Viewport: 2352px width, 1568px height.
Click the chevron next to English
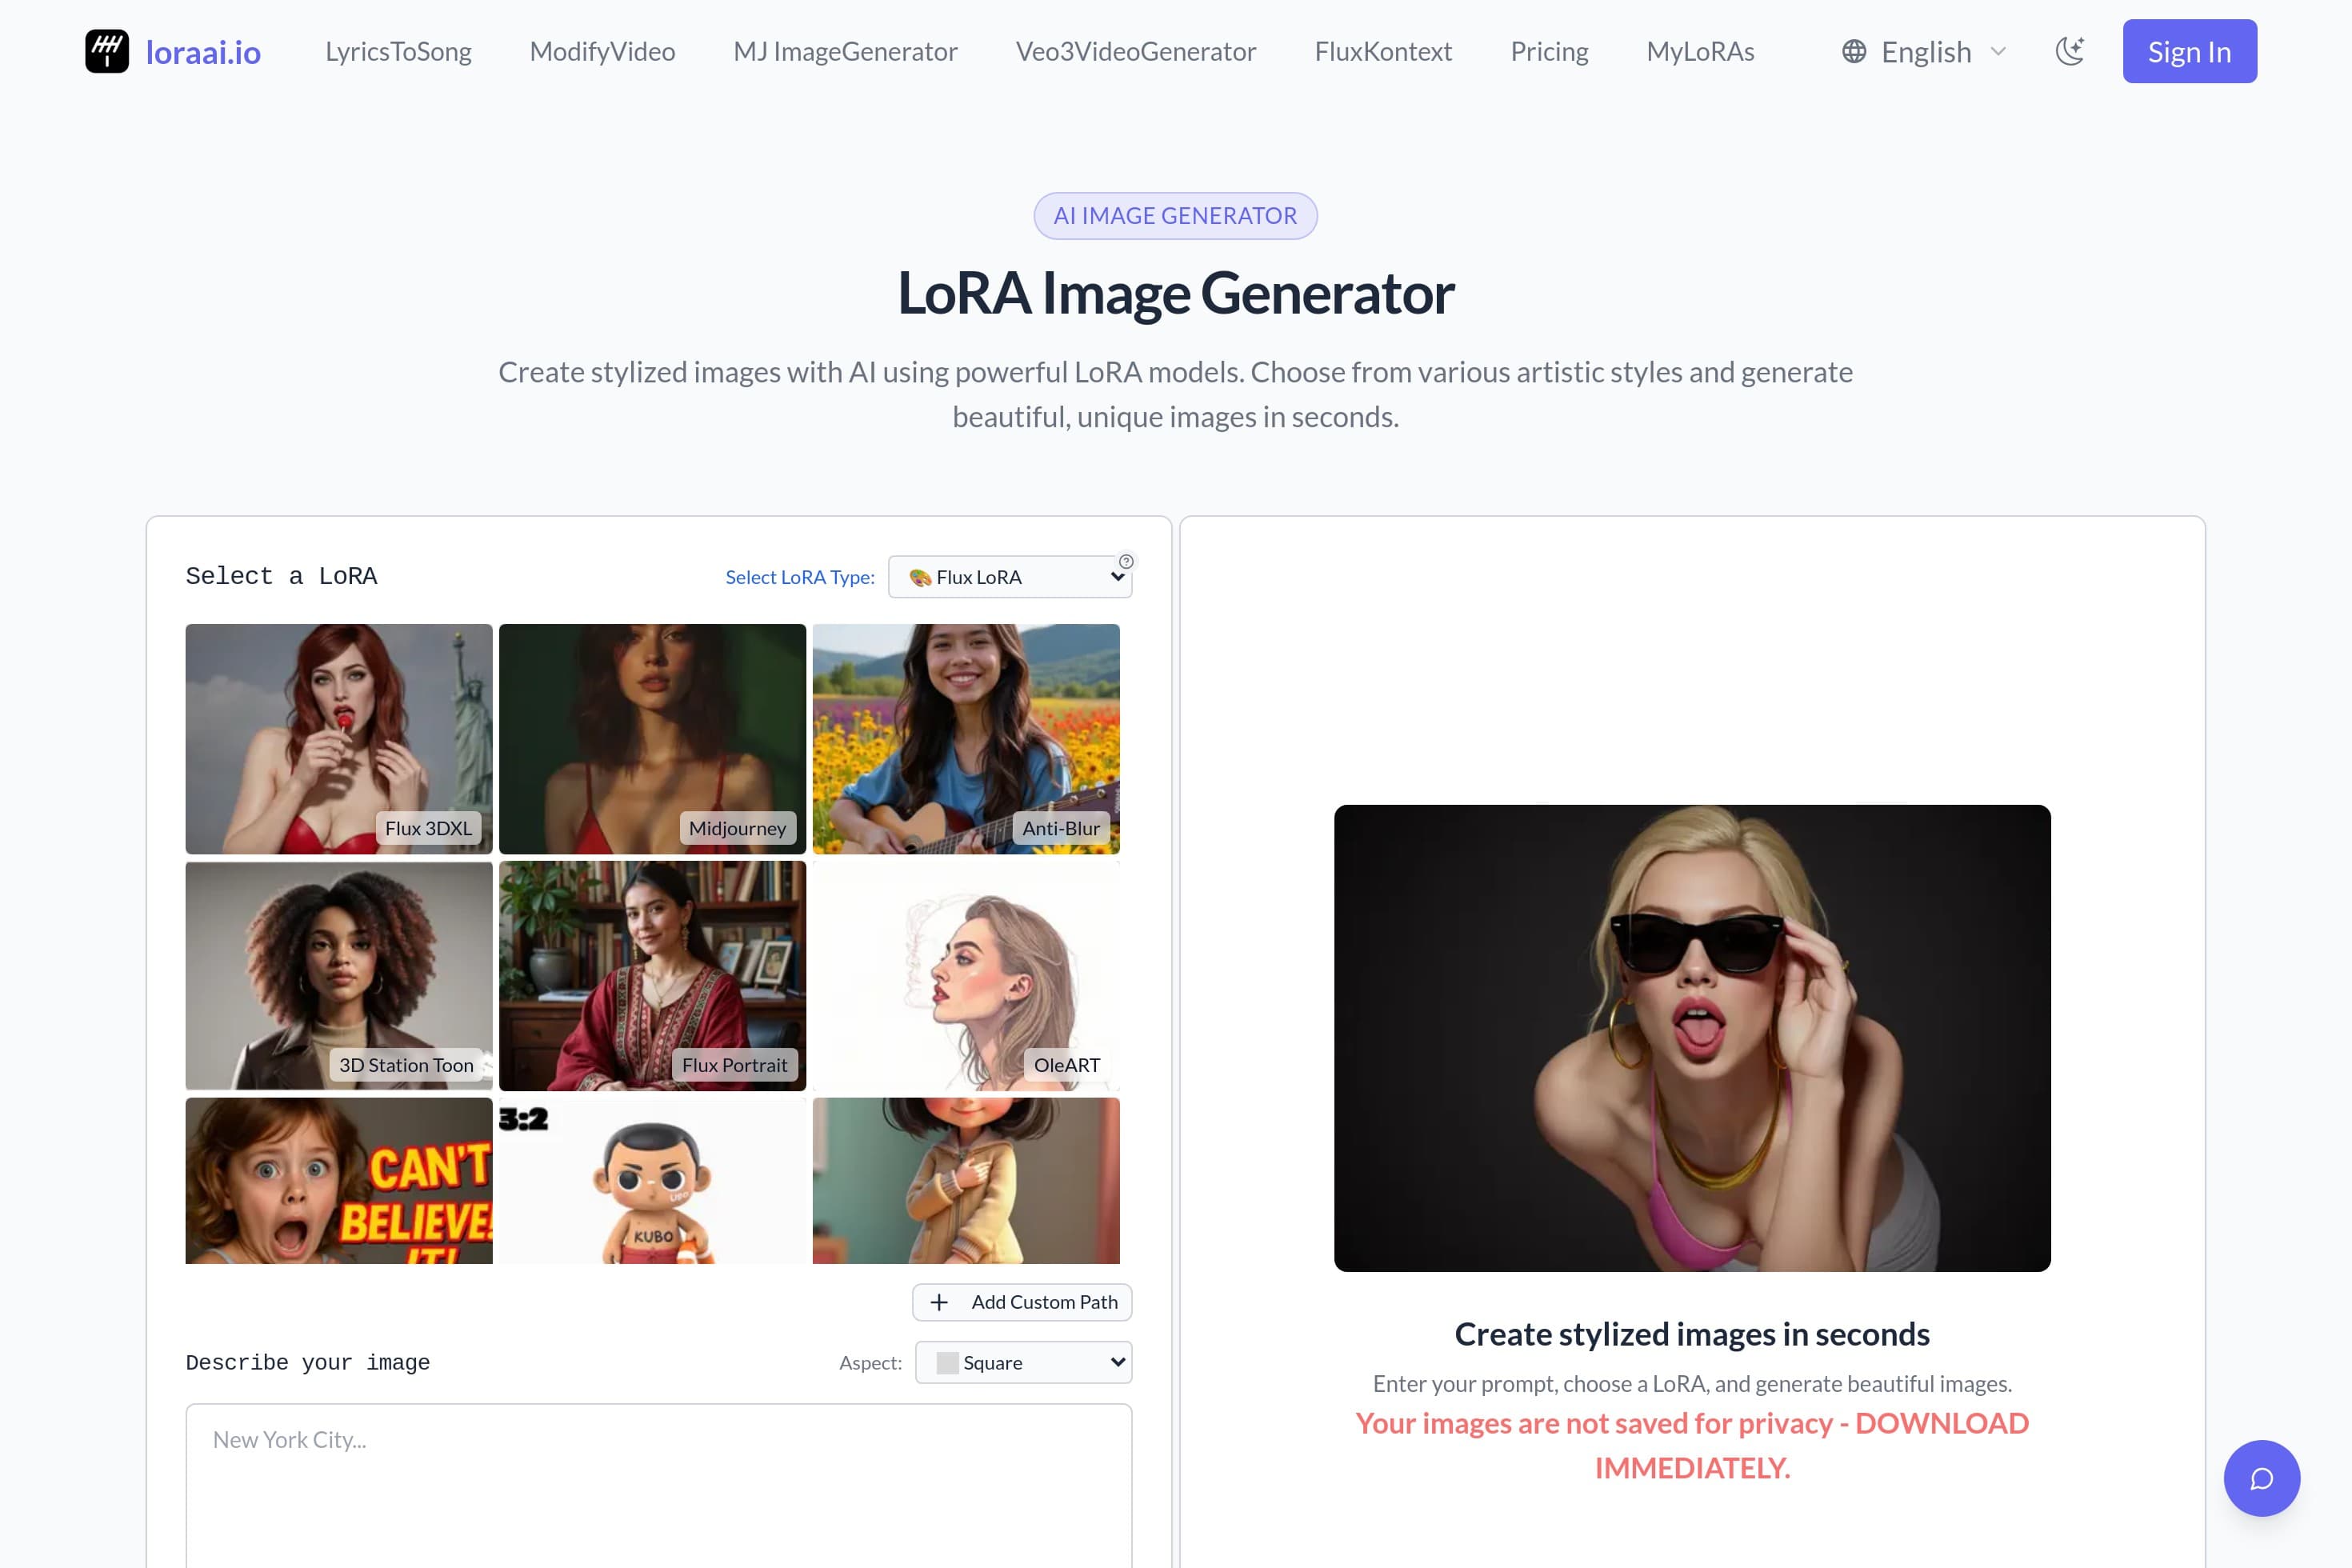pos(2000,51)
